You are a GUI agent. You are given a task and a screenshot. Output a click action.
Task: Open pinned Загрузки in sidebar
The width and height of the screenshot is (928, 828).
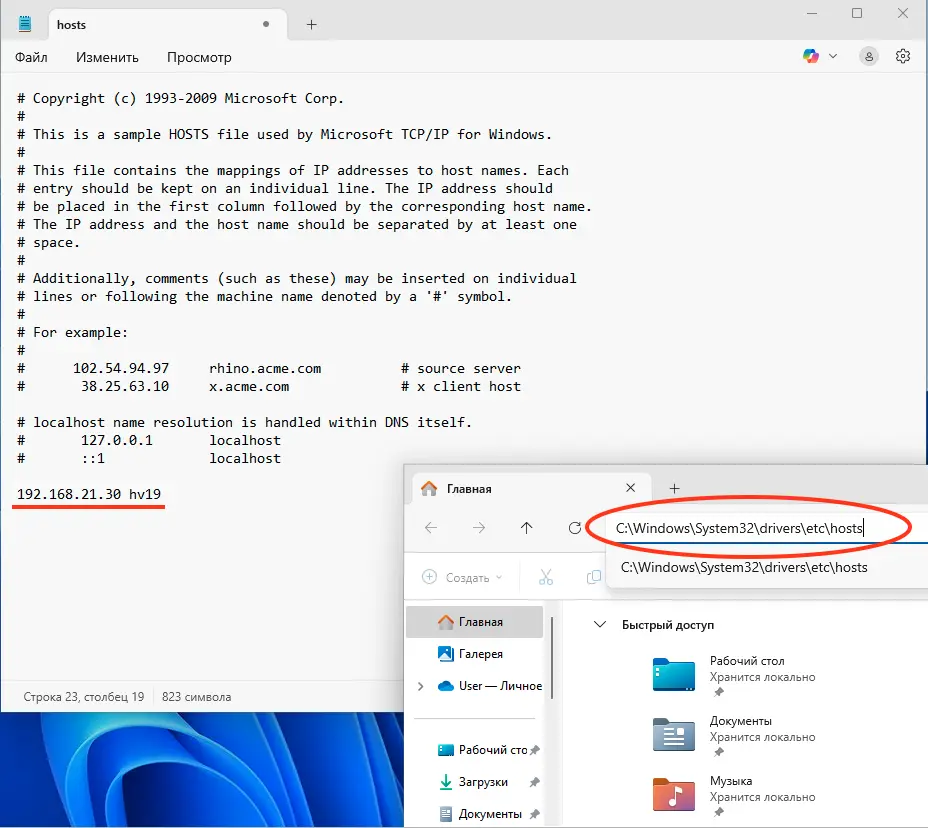pyautogui.click(x=473, y=782)
